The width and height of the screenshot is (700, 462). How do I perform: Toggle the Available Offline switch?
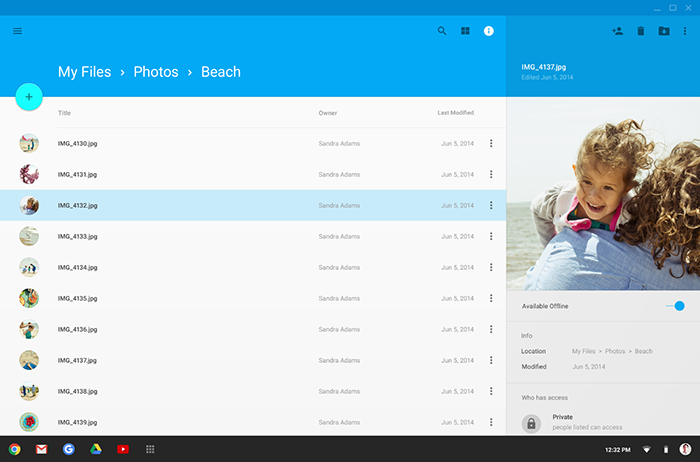point(675,306)
